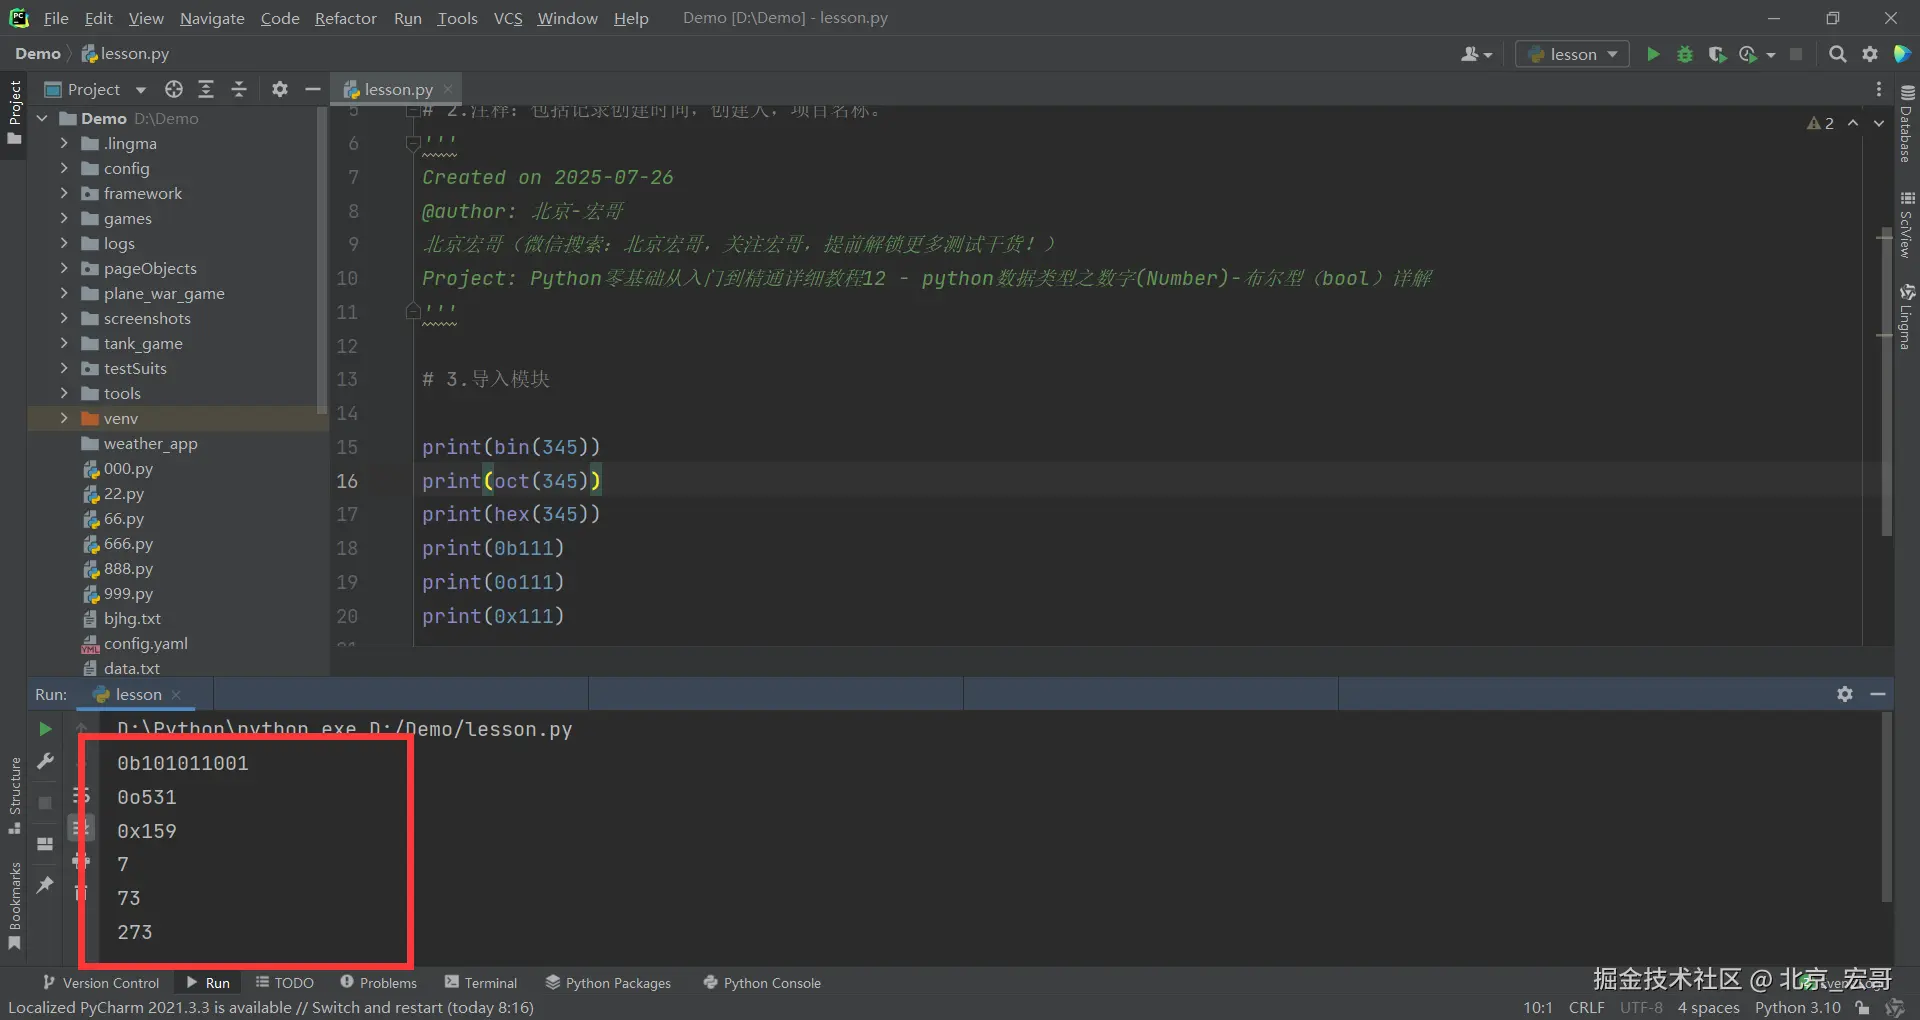The image size is (1920, 1020).
Task: Expand the framework folder
Action: [x=64, y=193]
